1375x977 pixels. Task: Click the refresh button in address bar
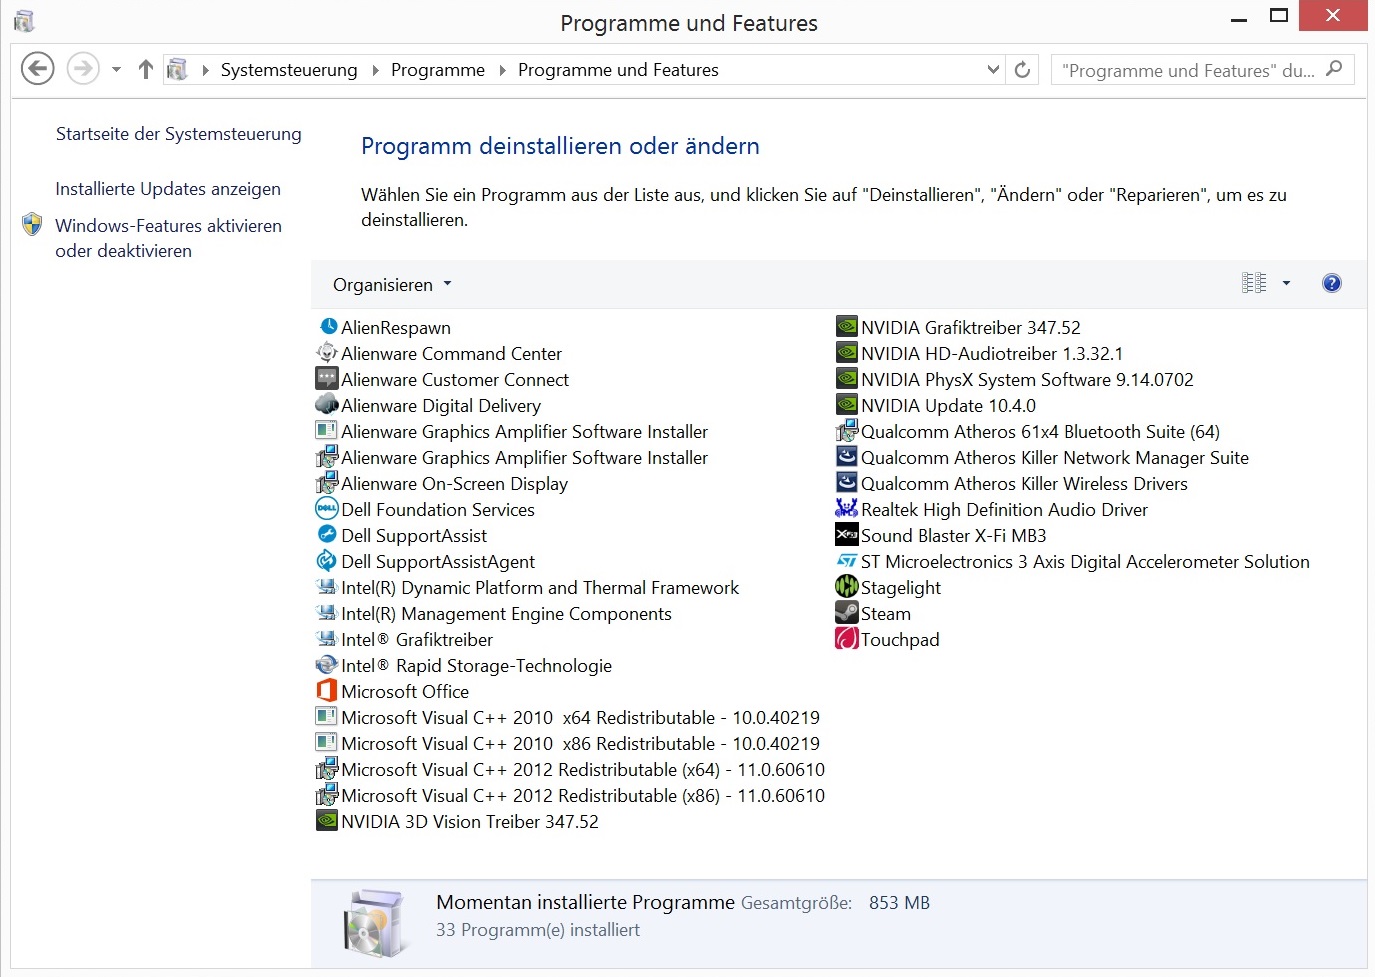[1022, 70]
